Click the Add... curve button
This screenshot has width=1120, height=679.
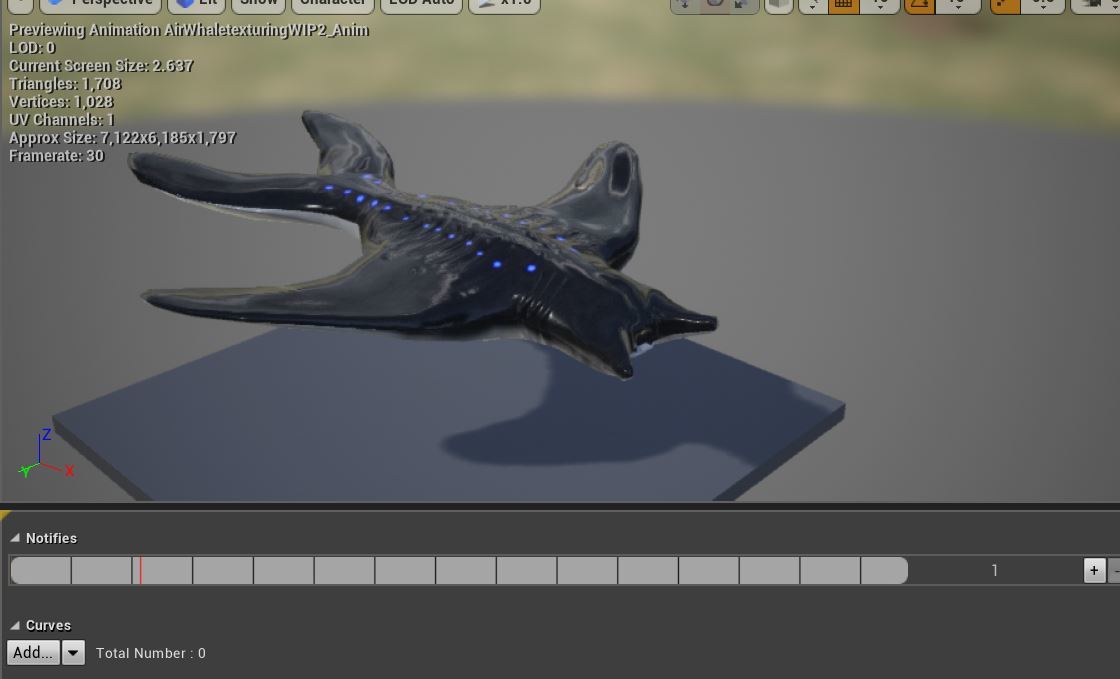[34, 652]
